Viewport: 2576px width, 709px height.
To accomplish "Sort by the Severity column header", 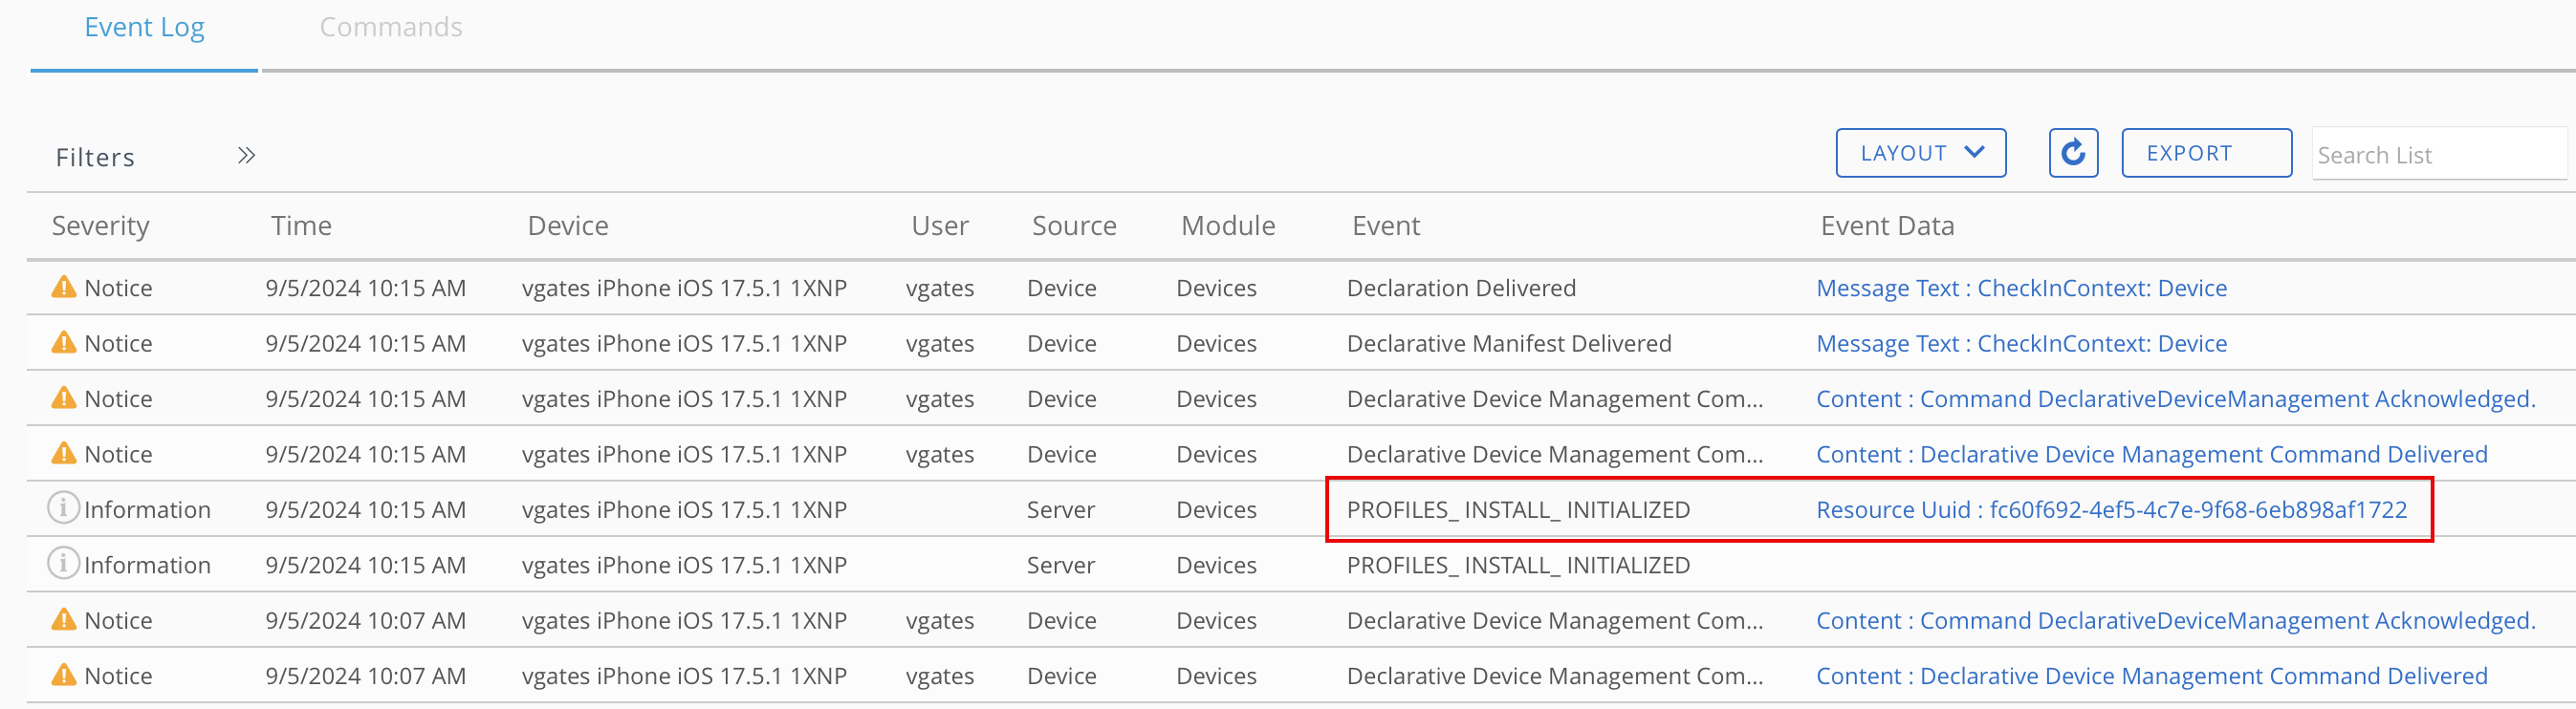I will click(100, 226).
